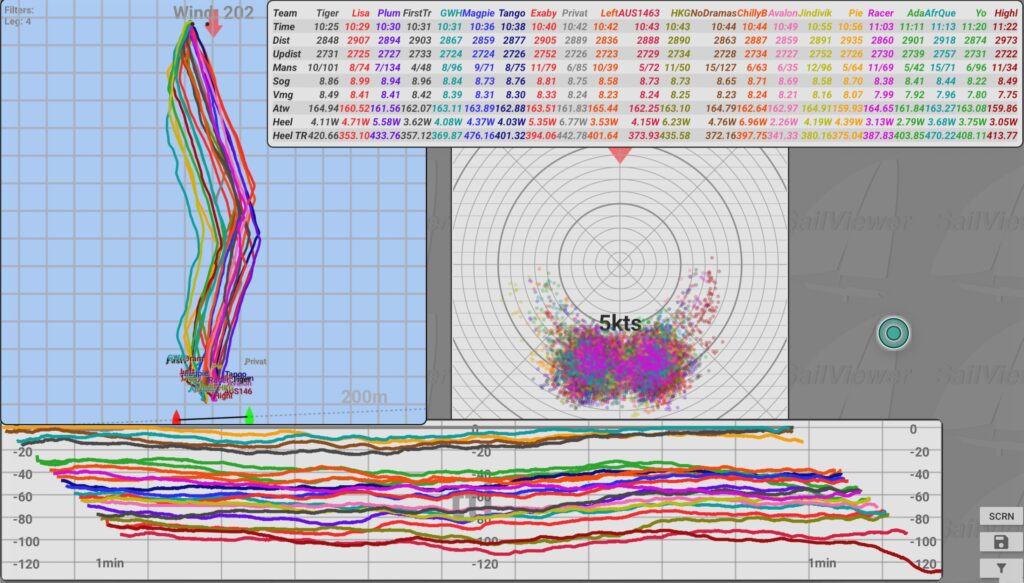The image size is (1024, 583).
Task: Click Tiger's Atw value 164.94
Action: coord(323,108)
